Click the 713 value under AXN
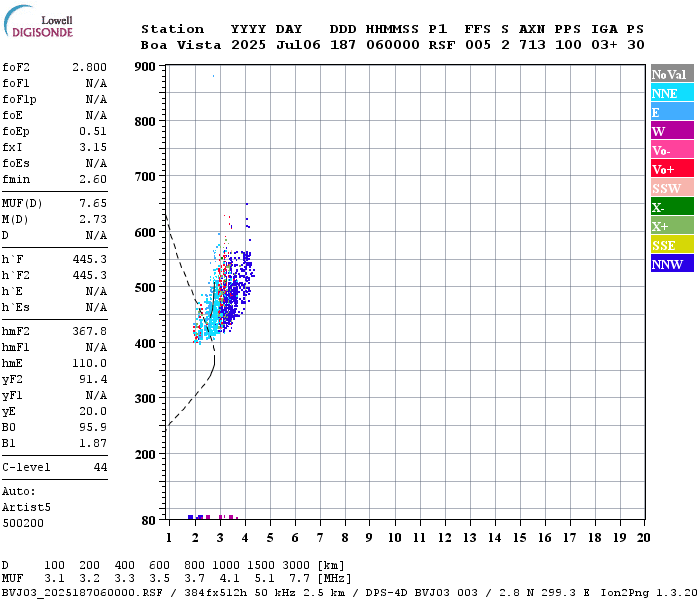 tap(532, 45)
